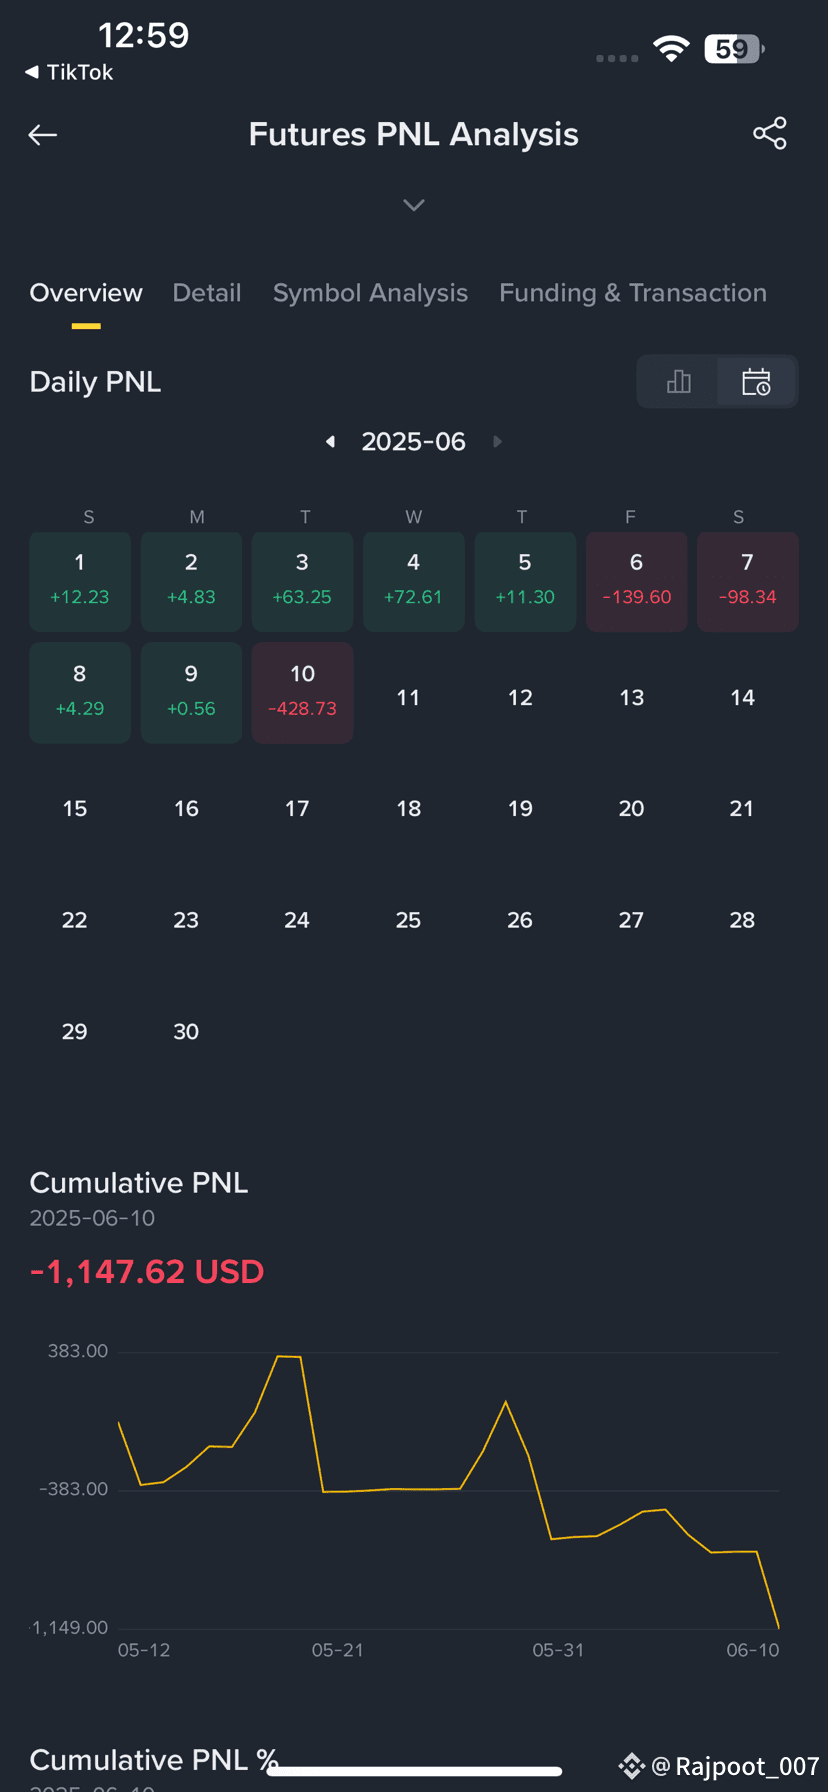828x1792 pixels.
Task: Tap the battery indicator icon
Action: (x=734, y=48)
